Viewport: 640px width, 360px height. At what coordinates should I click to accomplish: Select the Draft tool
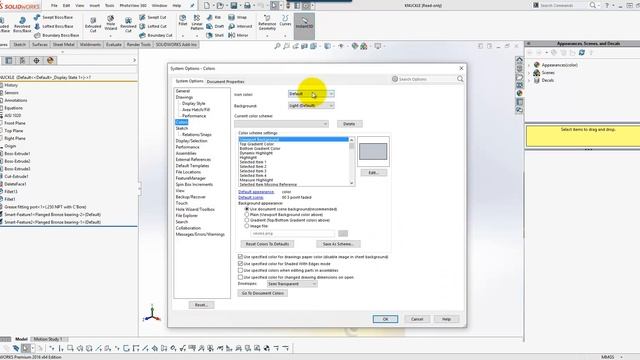[x=215, y=26]
